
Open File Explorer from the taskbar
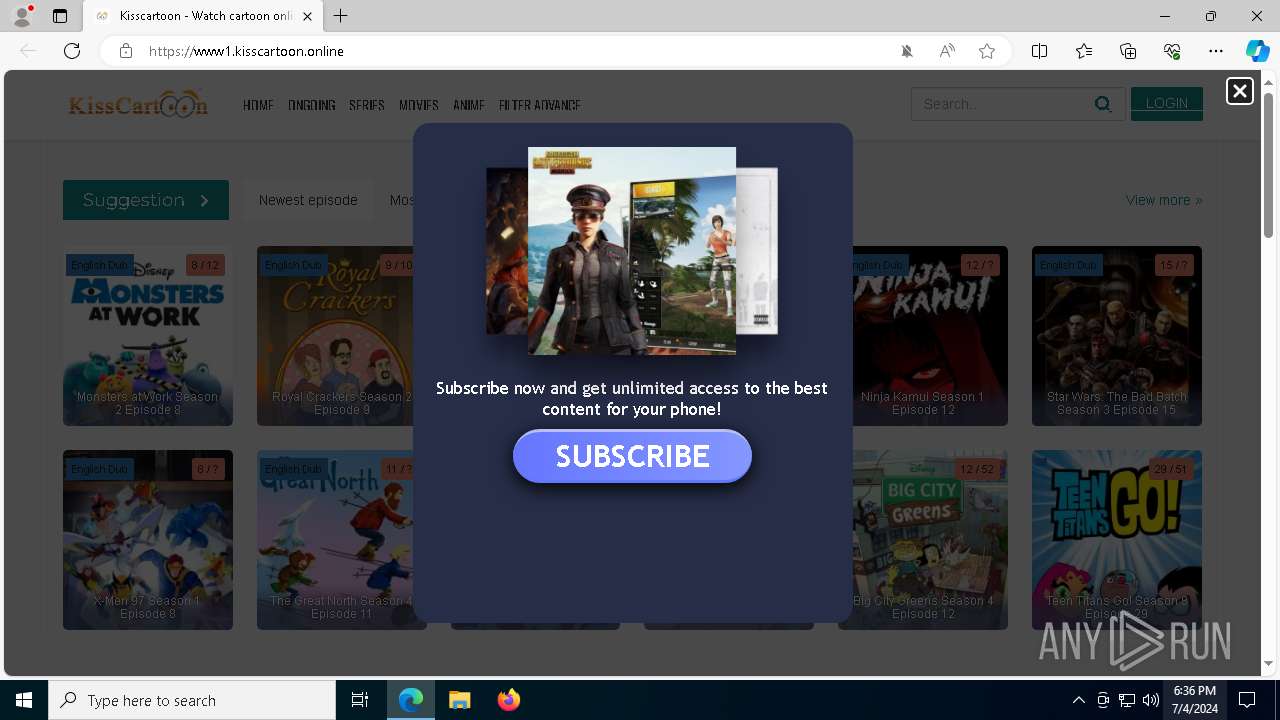click(460, 700)
